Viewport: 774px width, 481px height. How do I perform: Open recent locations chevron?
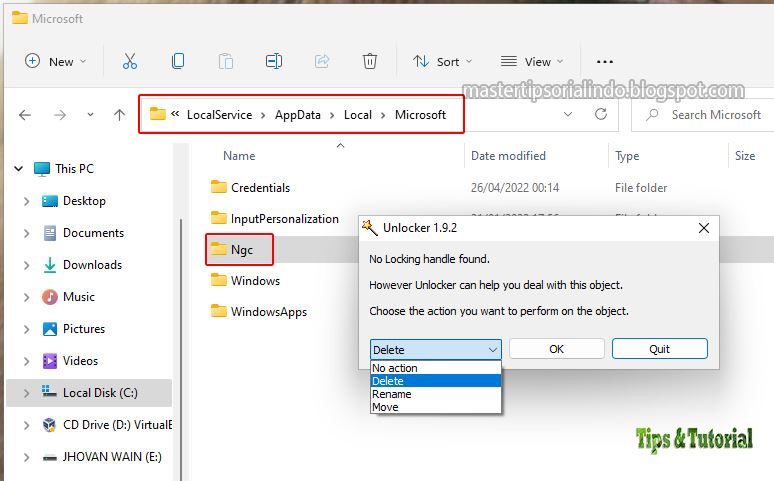(90, 115)
